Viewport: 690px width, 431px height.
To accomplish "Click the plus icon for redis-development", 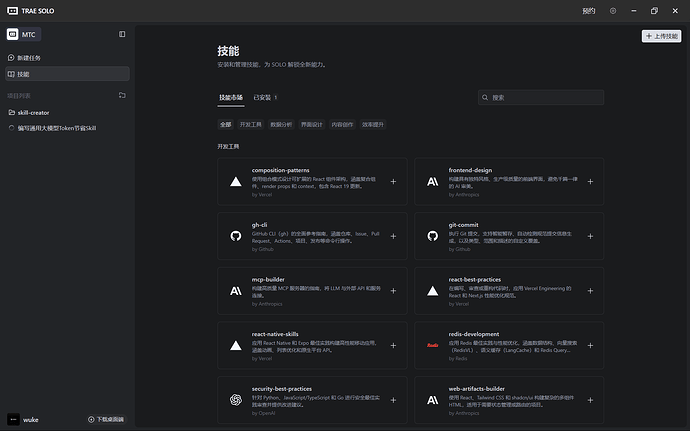I will pos(590,345).
